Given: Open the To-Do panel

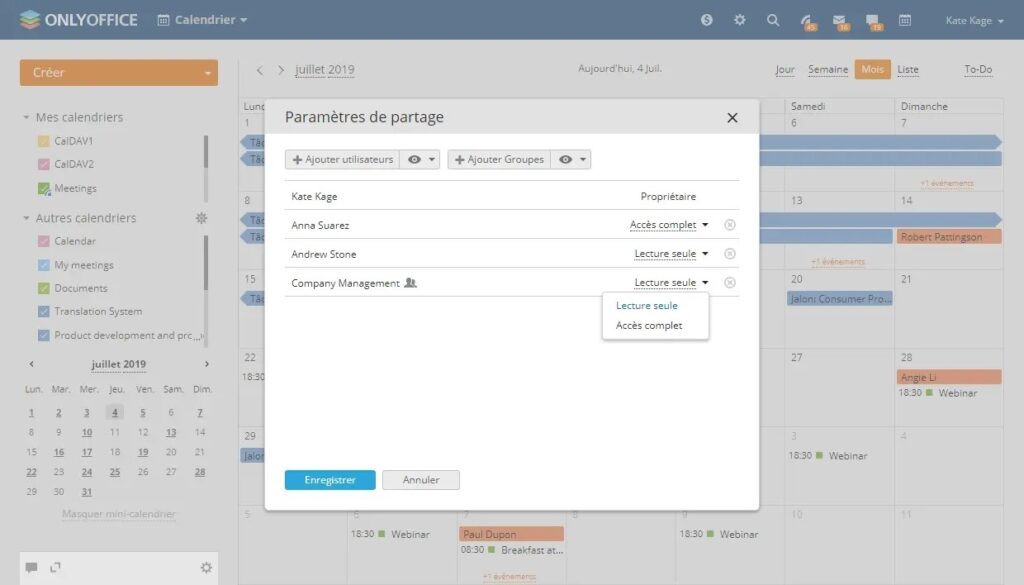Looking at the screenshot, I should (978, 69).
